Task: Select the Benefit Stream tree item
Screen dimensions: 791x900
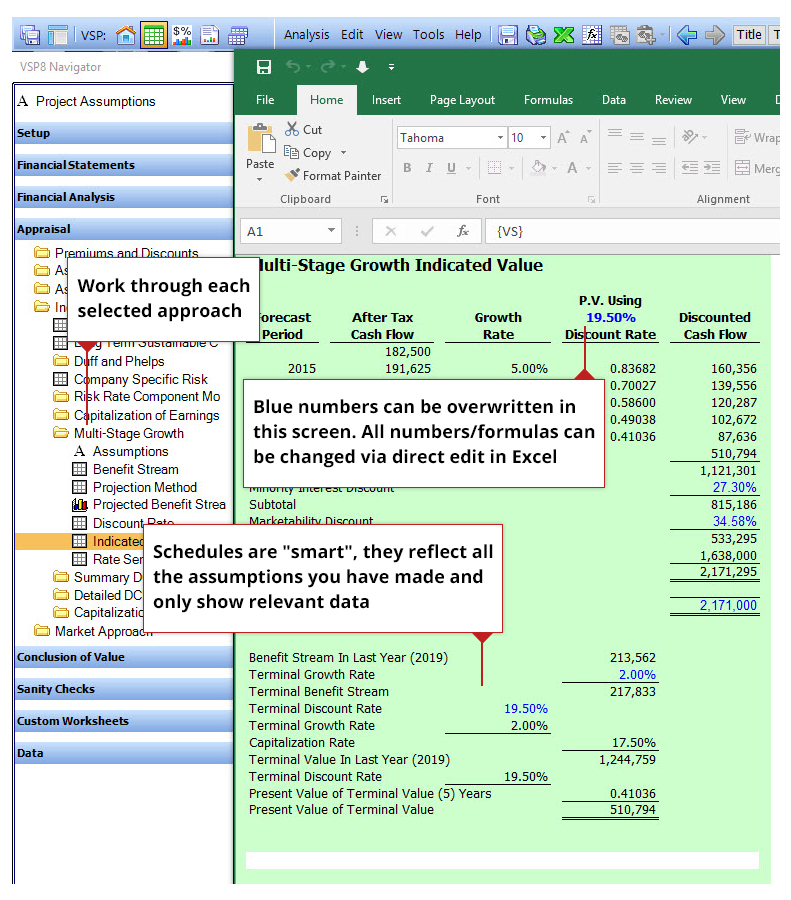Action: (135, 470)
